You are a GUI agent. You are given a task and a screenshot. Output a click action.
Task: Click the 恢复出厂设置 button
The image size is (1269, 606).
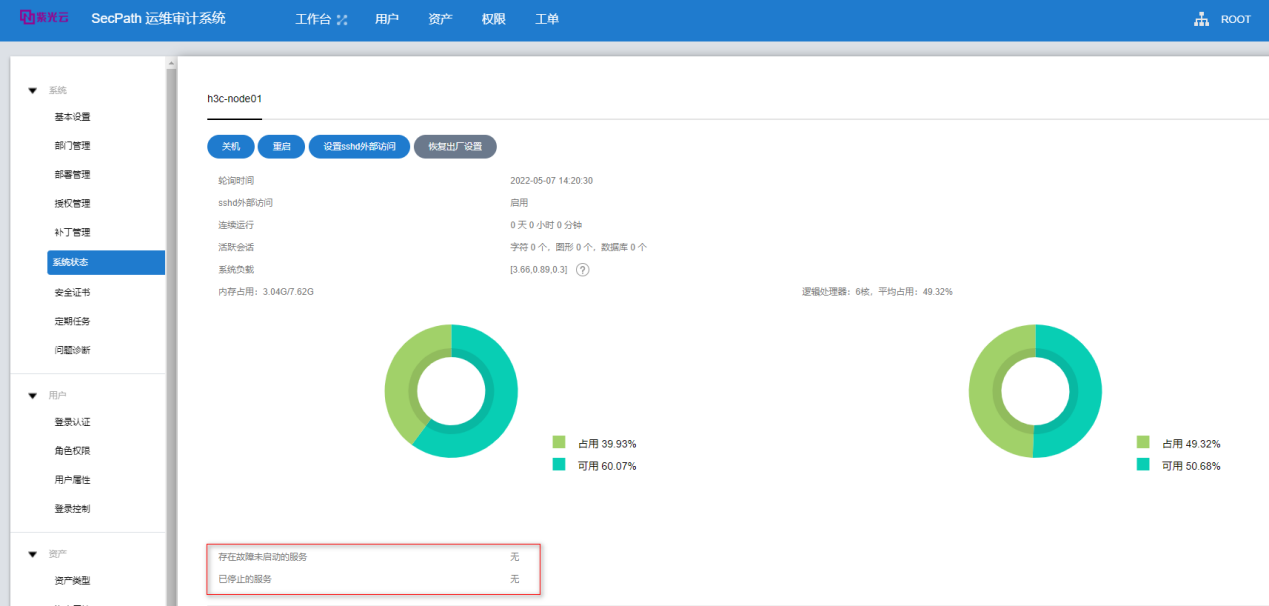pos(455,147)
